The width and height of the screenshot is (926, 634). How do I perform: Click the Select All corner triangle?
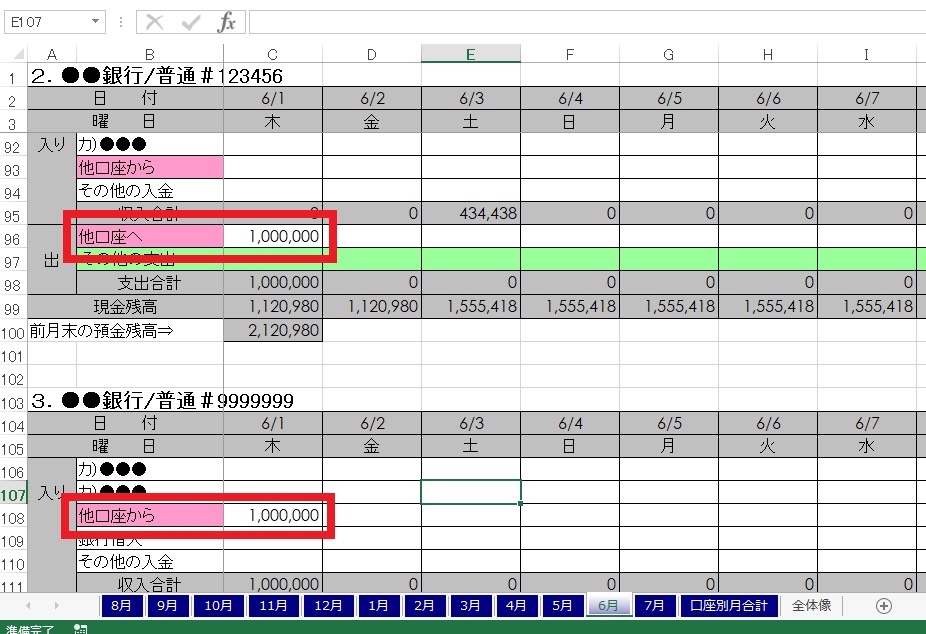14,54
